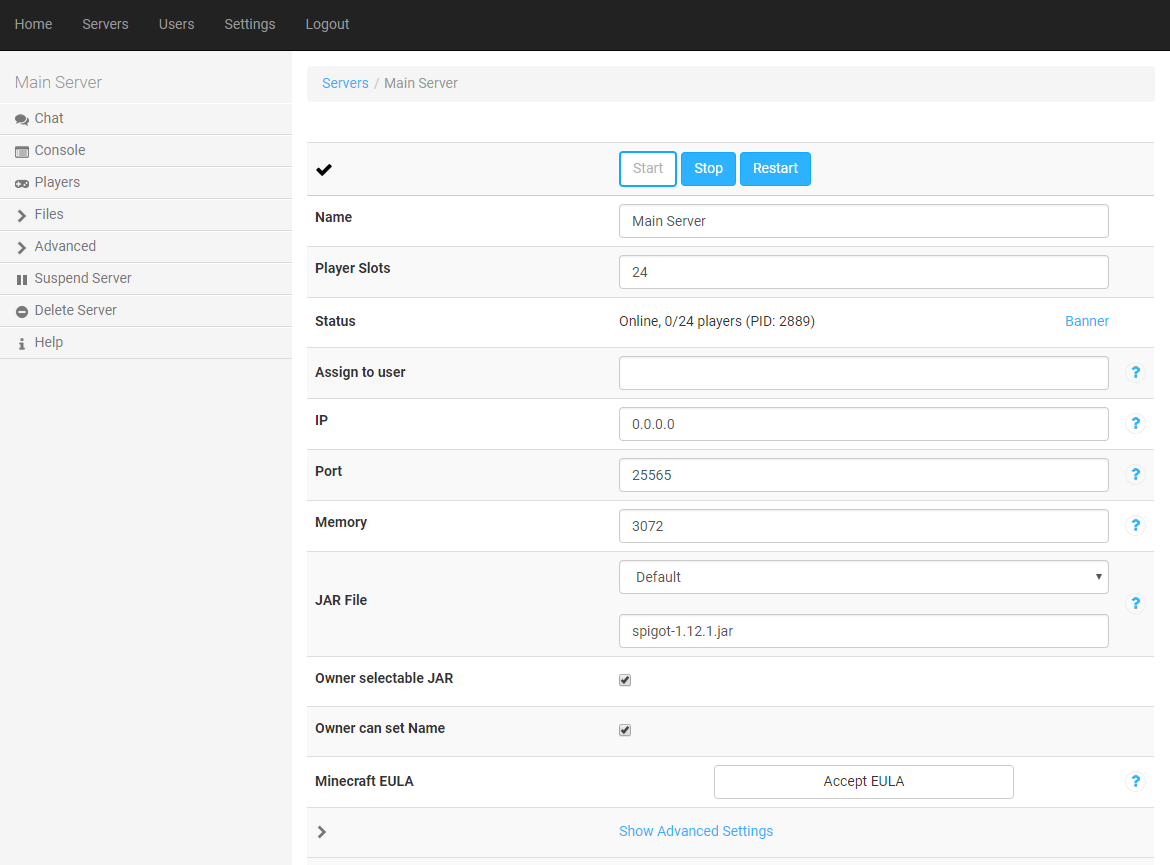Click the Suspend Server pause icon
The height and width of the screenshot is (865, 1170).
(22, 279)
